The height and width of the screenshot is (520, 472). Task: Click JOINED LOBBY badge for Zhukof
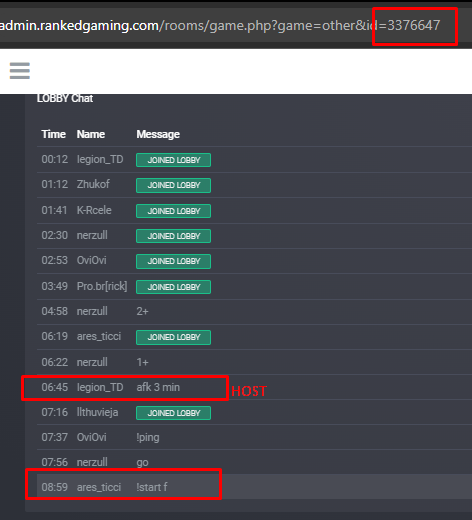pyautogui.click(x=173, y=185)
